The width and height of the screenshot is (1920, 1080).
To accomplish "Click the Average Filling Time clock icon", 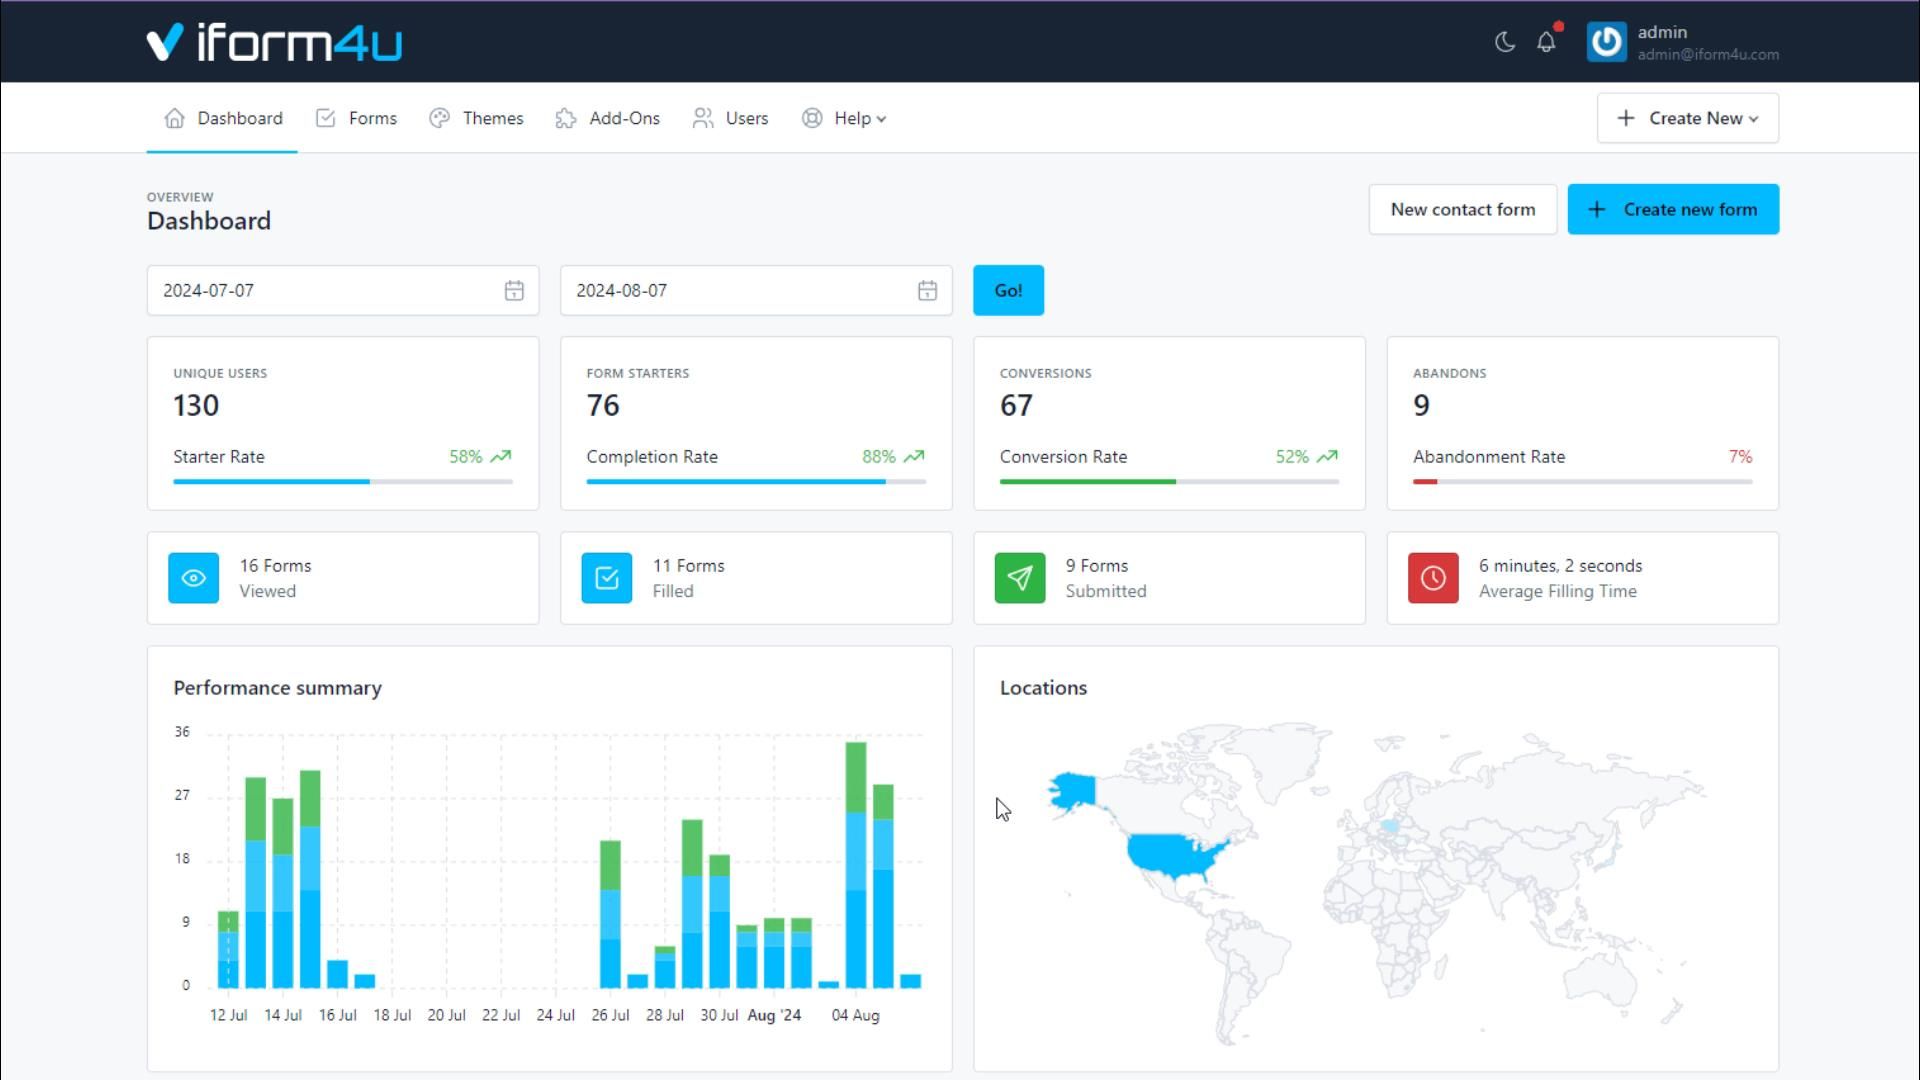I will point(1432,578).
